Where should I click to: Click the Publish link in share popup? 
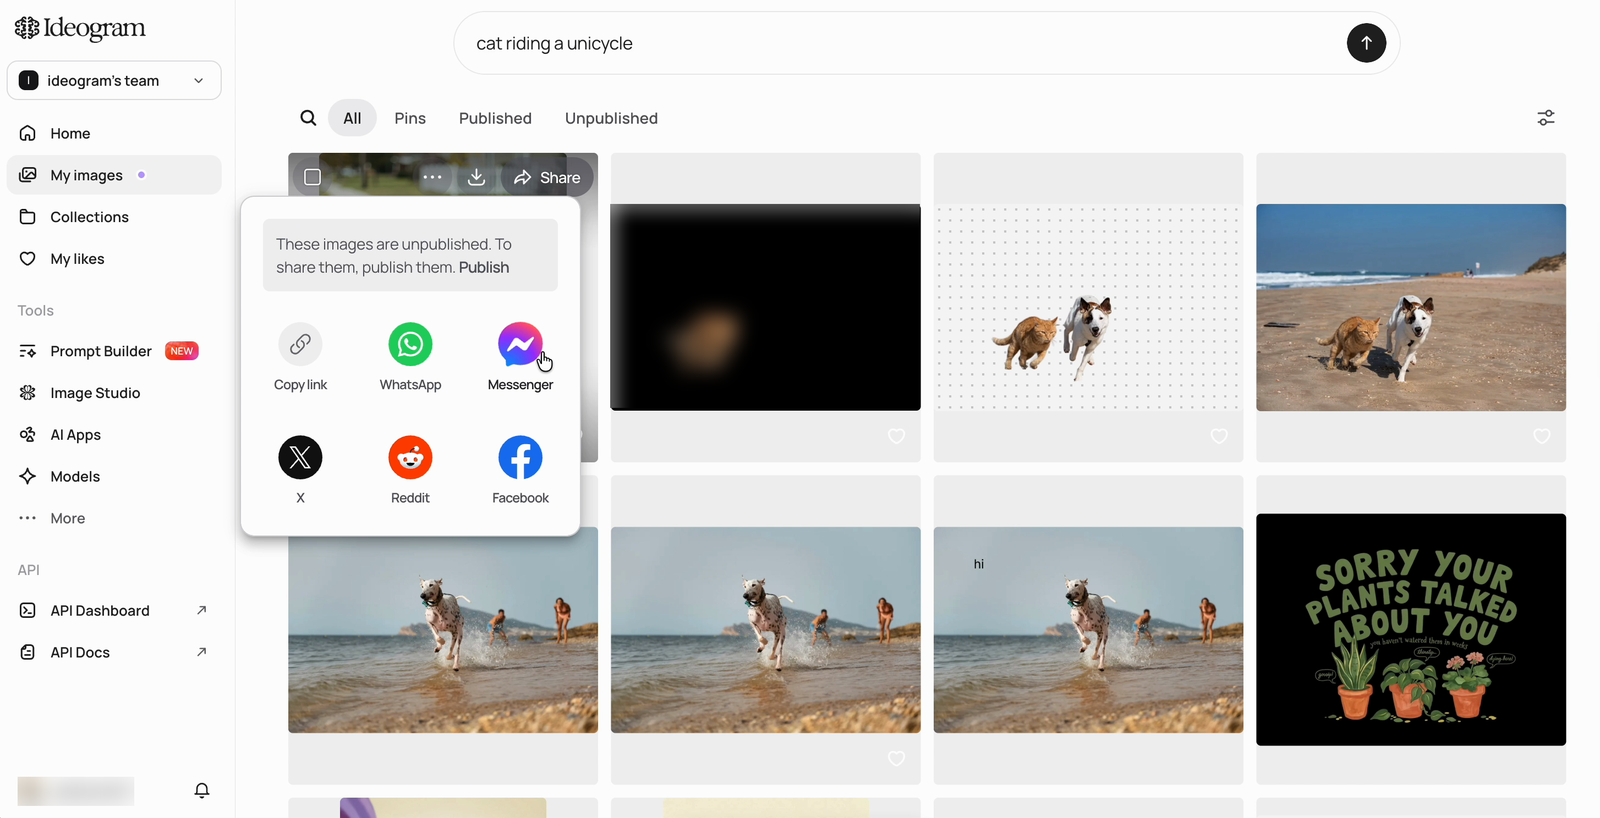coord(484,267)
